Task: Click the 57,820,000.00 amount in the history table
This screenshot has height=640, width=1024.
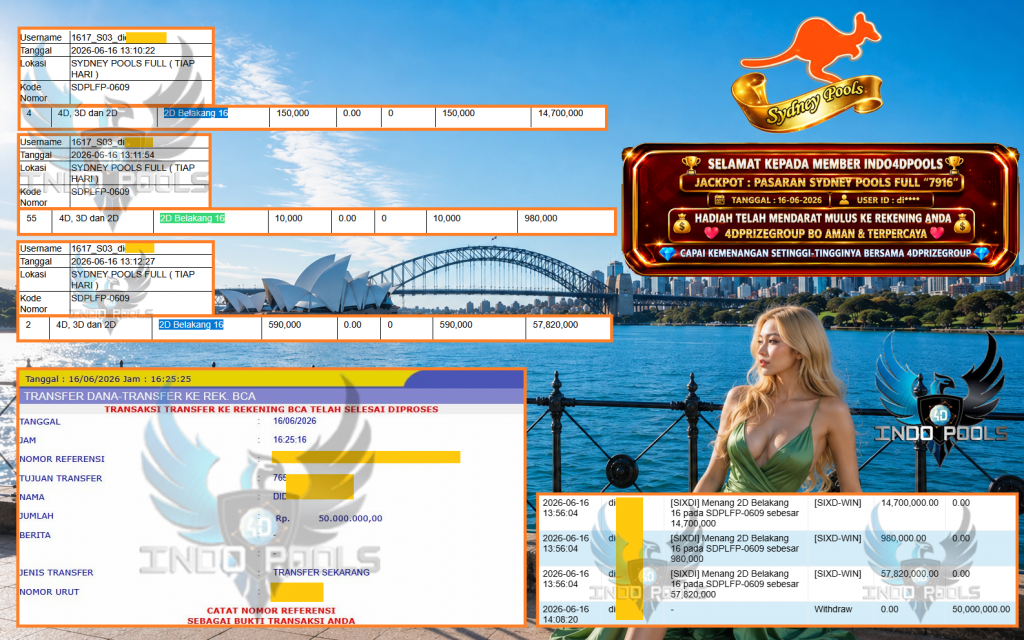Action: point(910,573)
